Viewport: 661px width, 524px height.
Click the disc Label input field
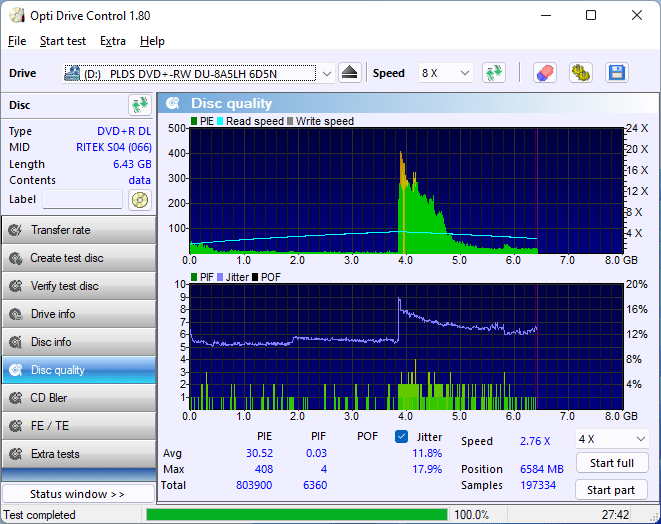point(82,199)
